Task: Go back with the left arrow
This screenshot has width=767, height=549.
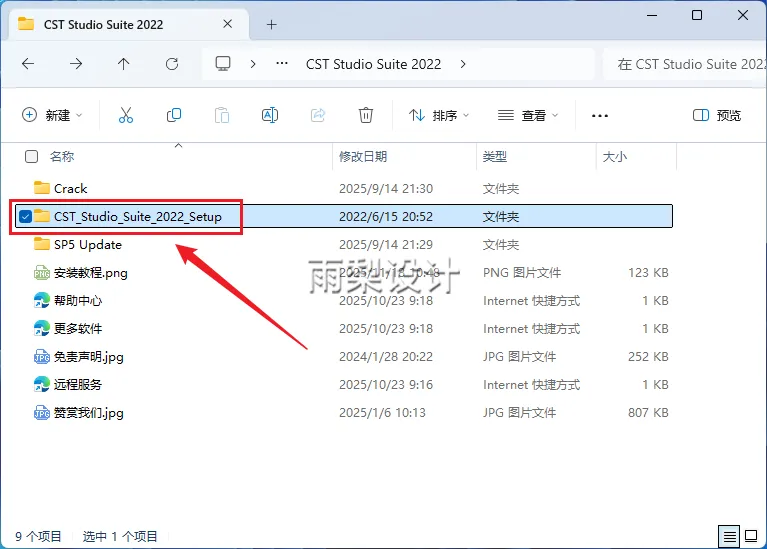Action: click(28, 64)
